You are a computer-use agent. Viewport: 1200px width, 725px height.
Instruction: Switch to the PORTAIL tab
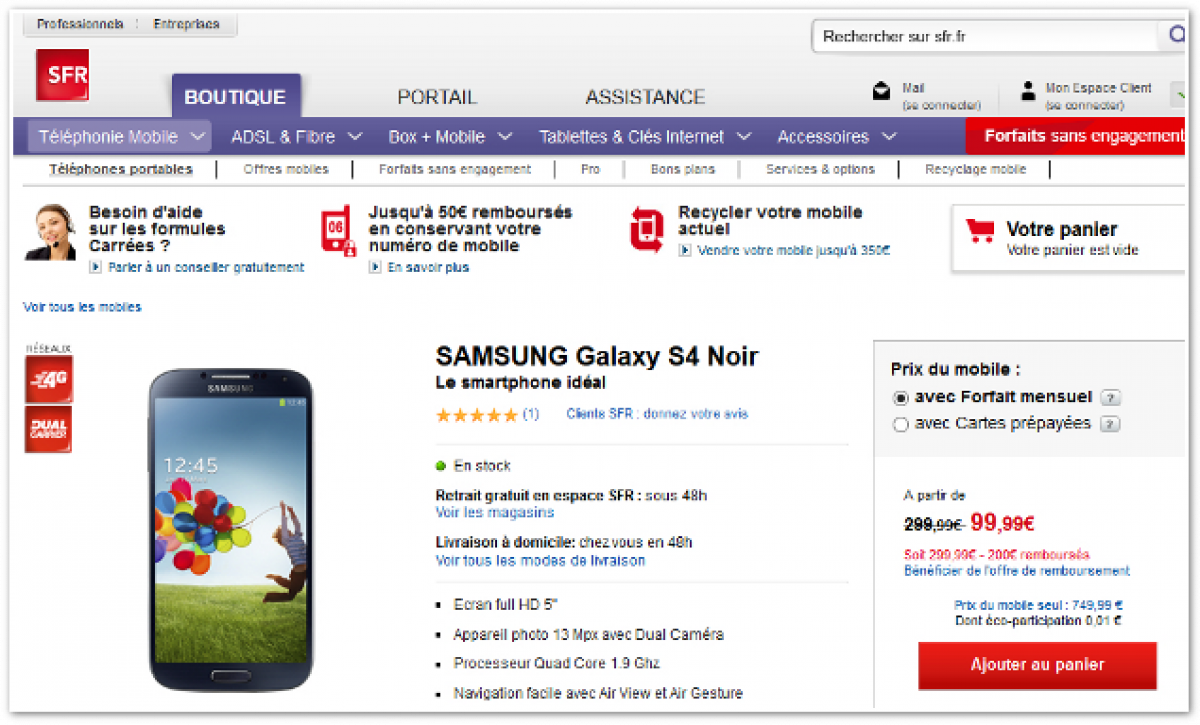[x=437, y=97]
